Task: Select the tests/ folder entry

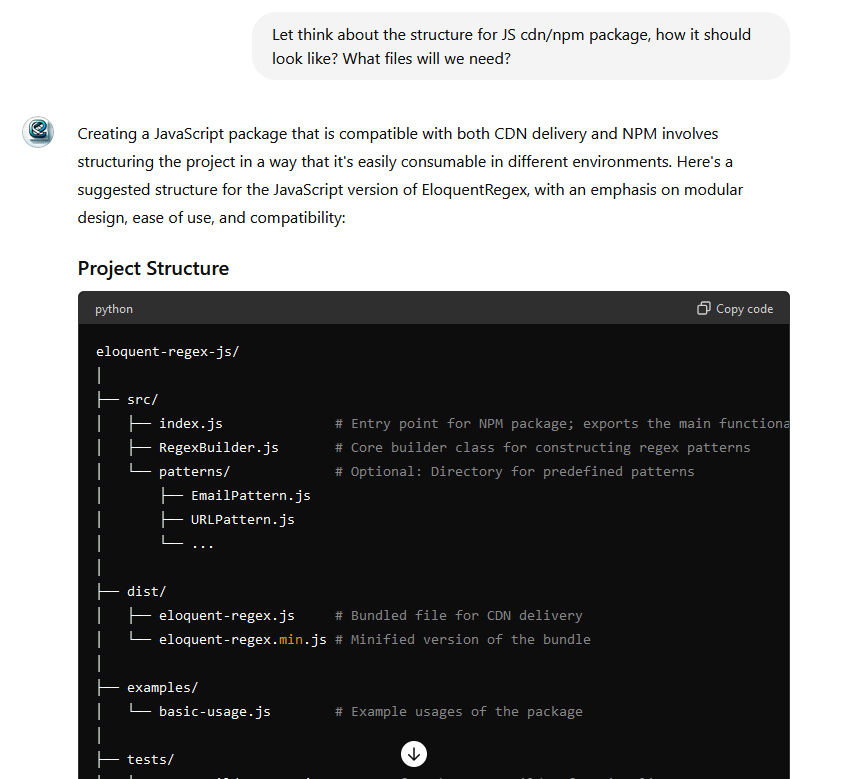Action: pos(150,759)
